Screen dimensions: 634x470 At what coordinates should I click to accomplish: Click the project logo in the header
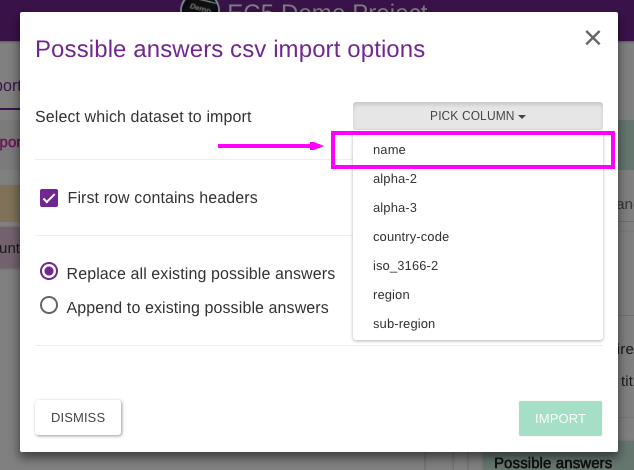(200, 8)
